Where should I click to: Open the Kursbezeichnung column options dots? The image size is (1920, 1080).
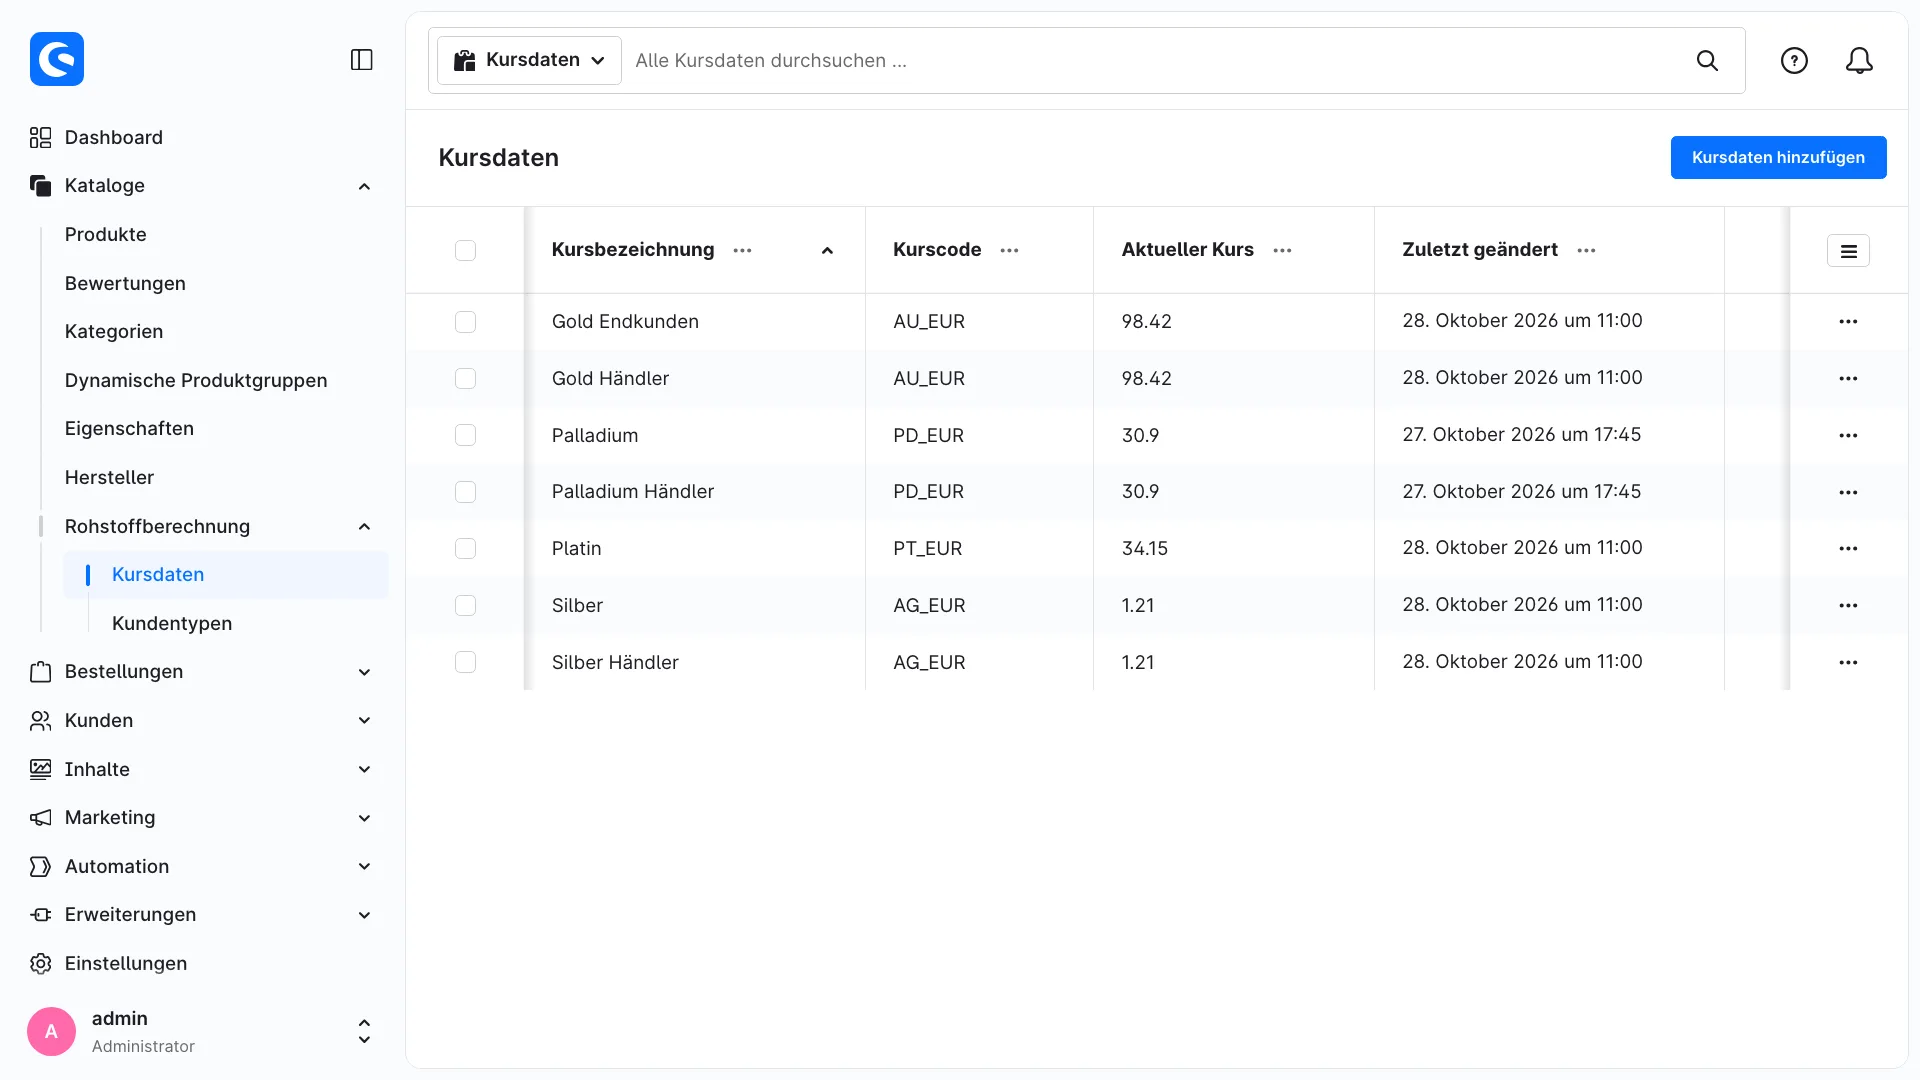[742, 250]
